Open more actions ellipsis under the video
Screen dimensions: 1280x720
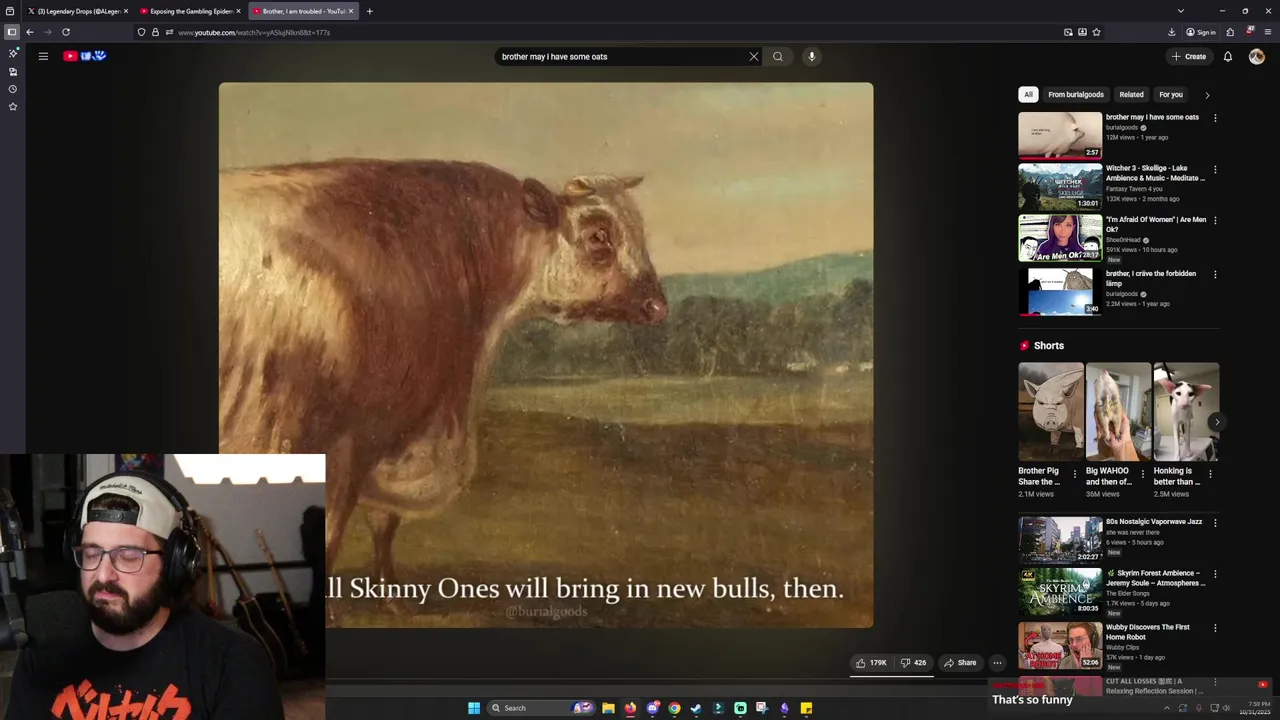[997, 662]
